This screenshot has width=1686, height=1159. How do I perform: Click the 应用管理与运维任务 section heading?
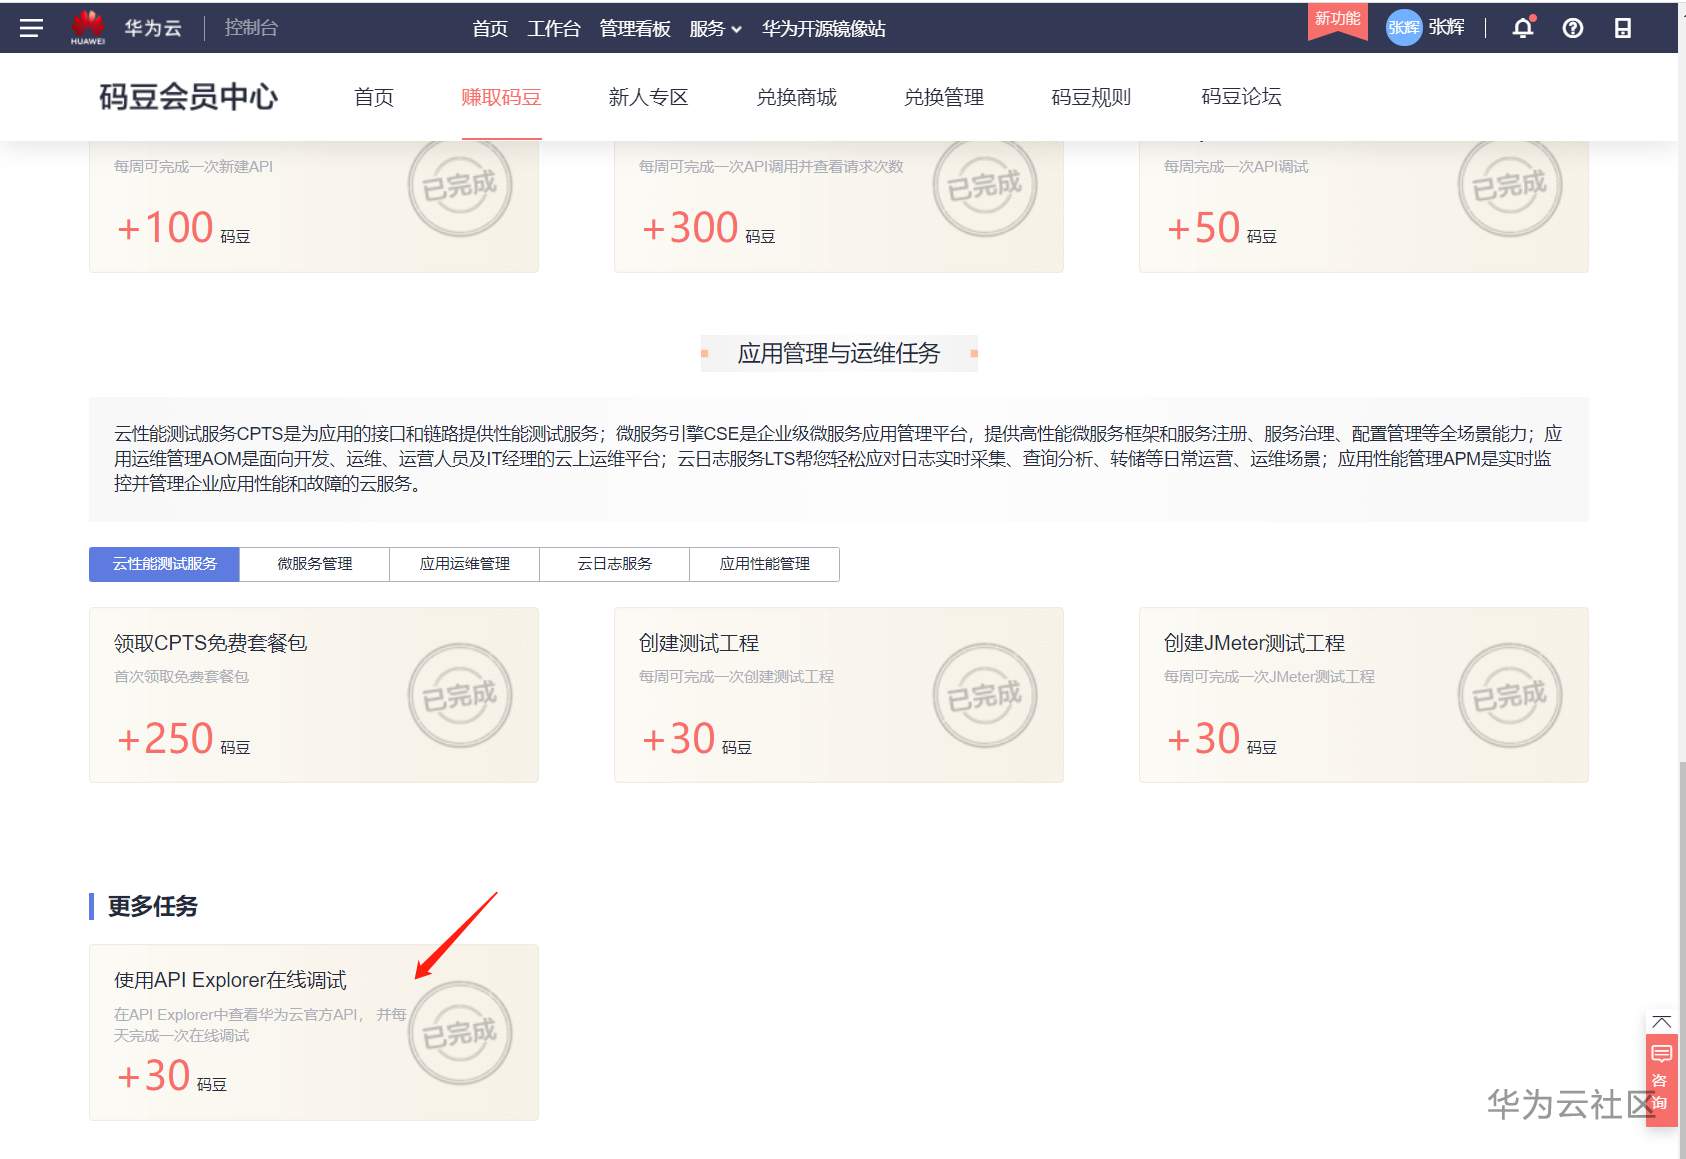839,353
